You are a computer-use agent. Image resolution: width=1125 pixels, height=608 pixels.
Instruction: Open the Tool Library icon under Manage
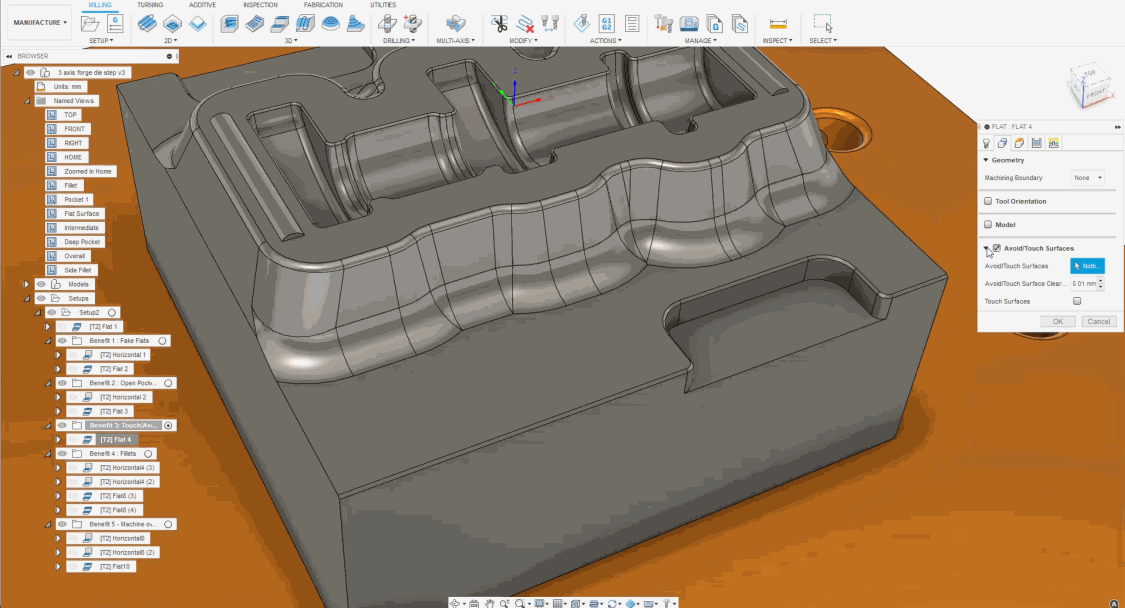(x=663, y=23)
